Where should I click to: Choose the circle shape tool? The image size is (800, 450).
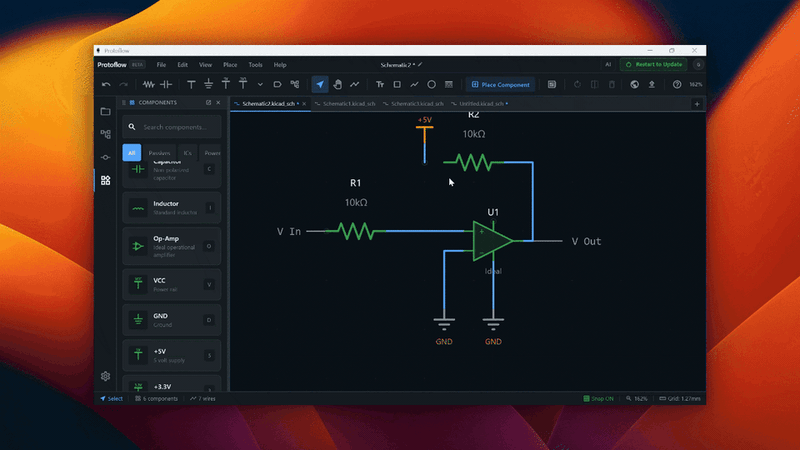(432, 85)
